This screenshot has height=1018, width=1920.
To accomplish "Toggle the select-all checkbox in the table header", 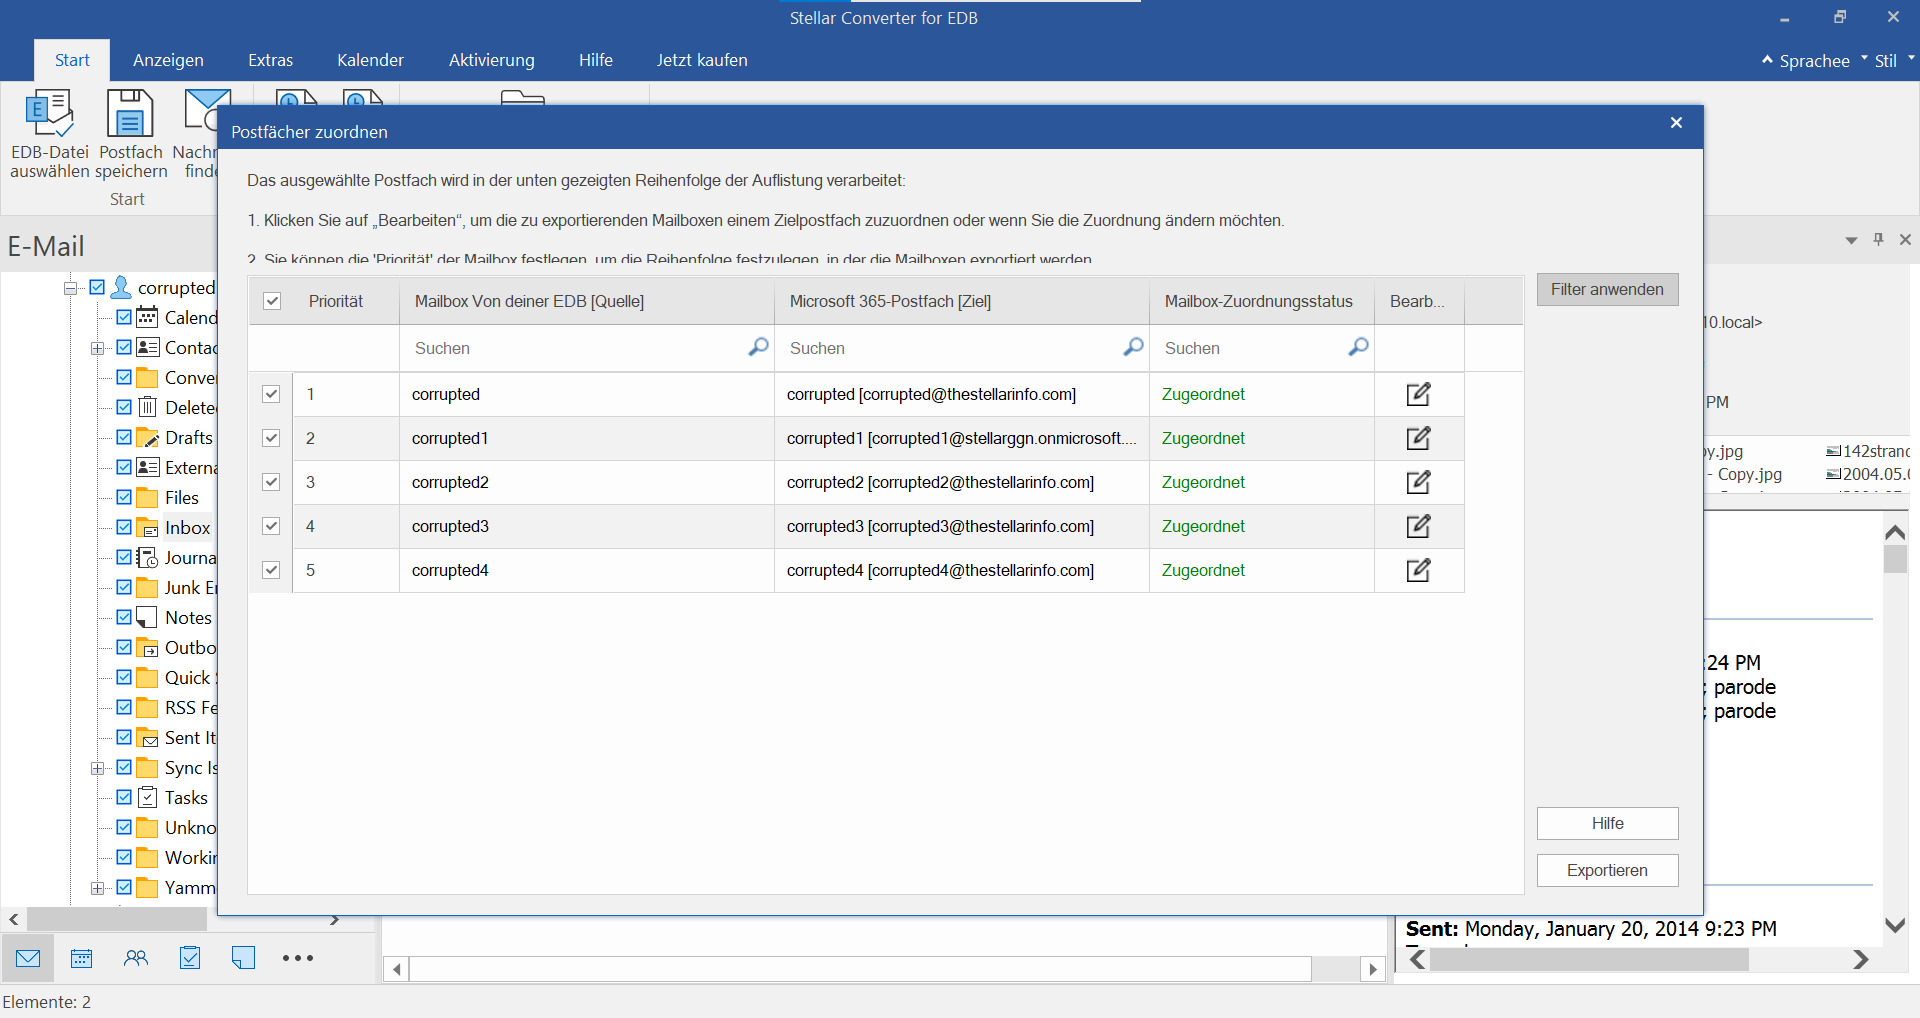I will pyautogui.click(x=272, y=301).
